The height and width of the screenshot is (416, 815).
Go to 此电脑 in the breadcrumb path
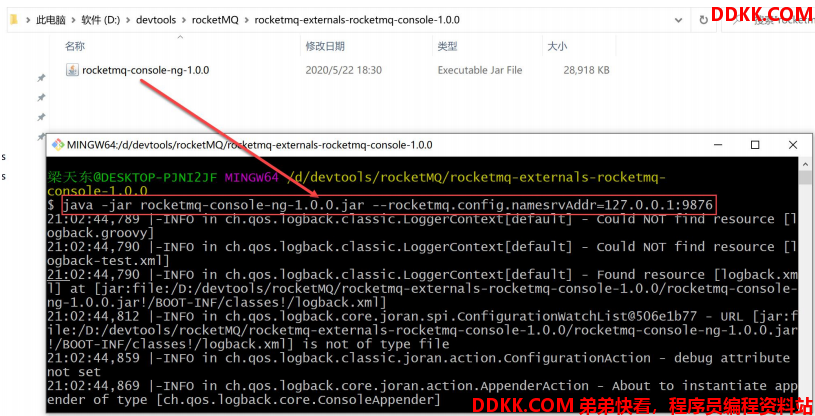(51, 20)
